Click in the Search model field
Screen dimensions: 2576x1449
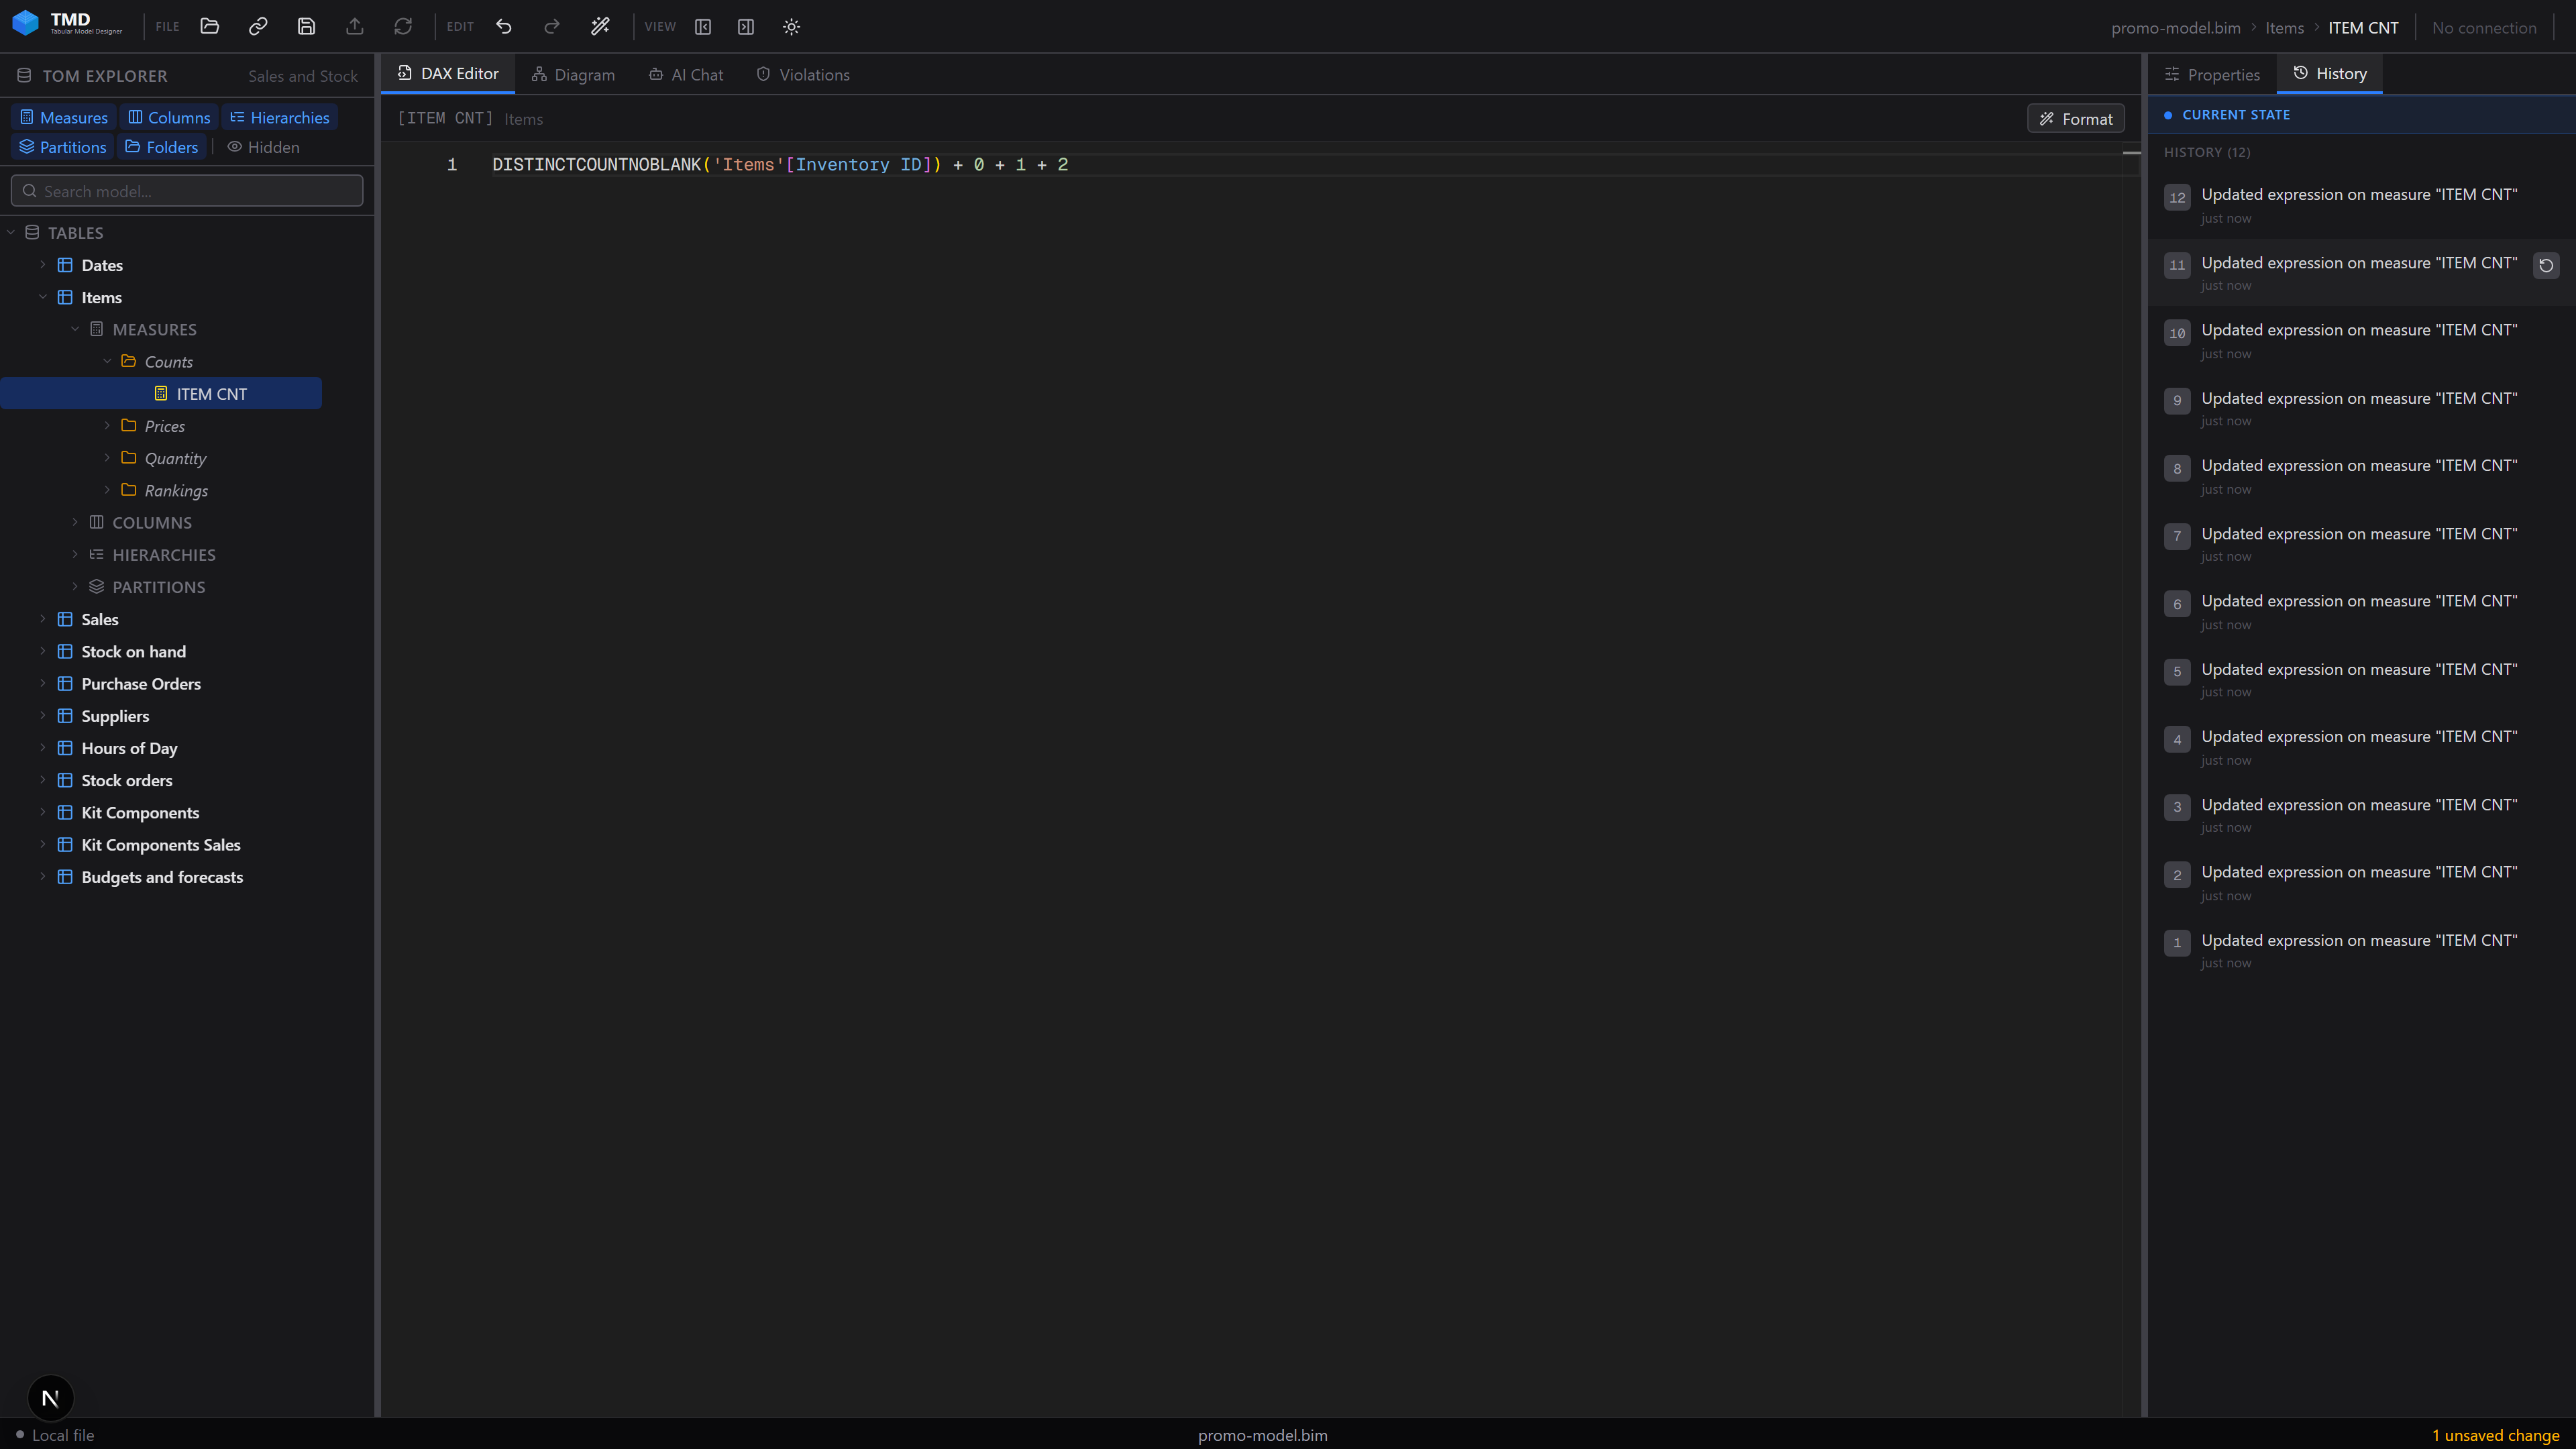coord(187,191)
